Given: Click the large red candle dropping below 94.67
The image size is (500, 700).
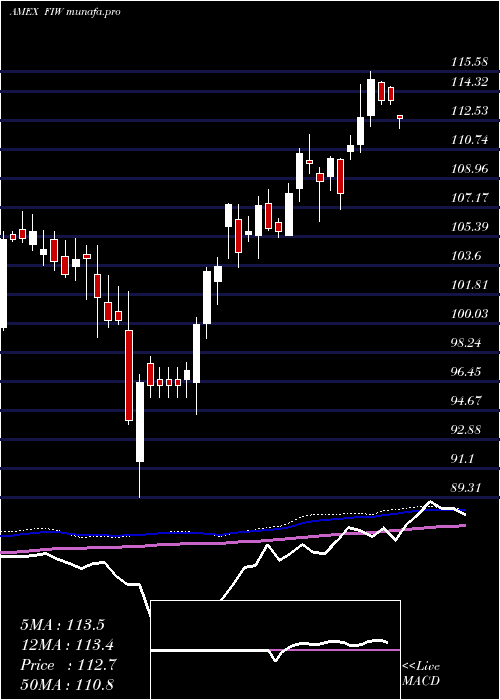Looking at the screenshot, I should click(x=129, y=375).
